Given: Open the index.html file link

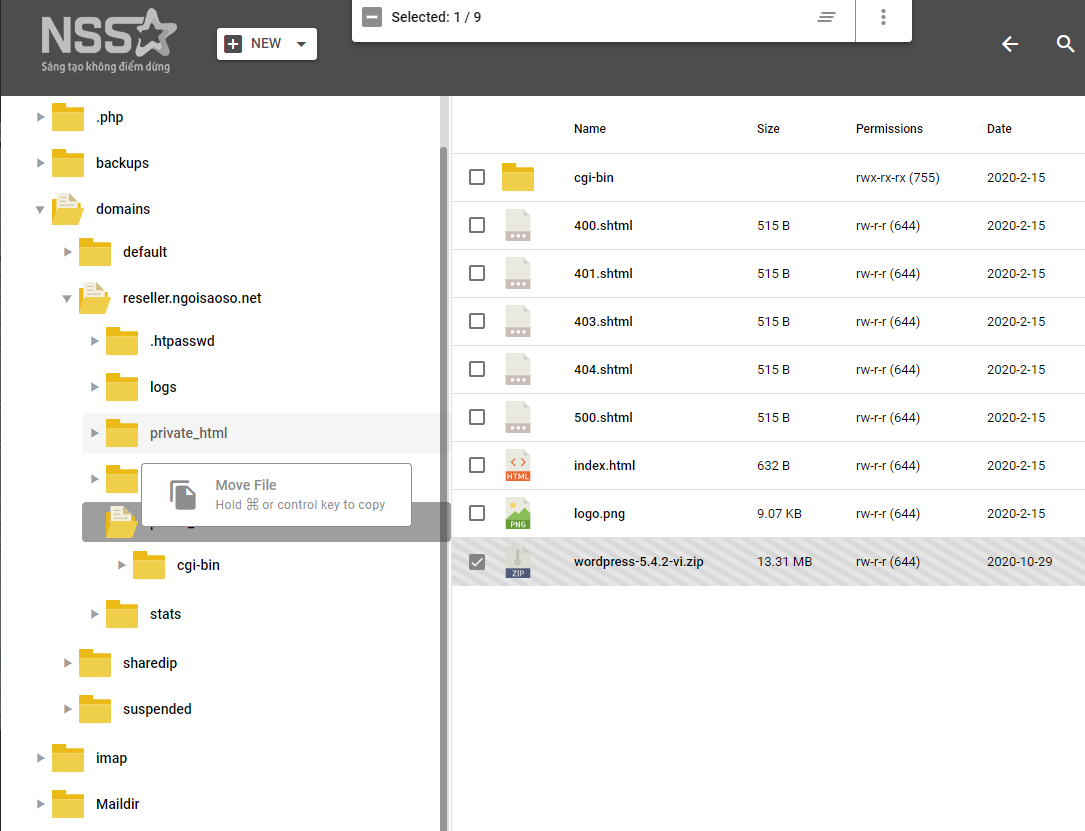Looking at the screenshot, I should pos(602,465).
